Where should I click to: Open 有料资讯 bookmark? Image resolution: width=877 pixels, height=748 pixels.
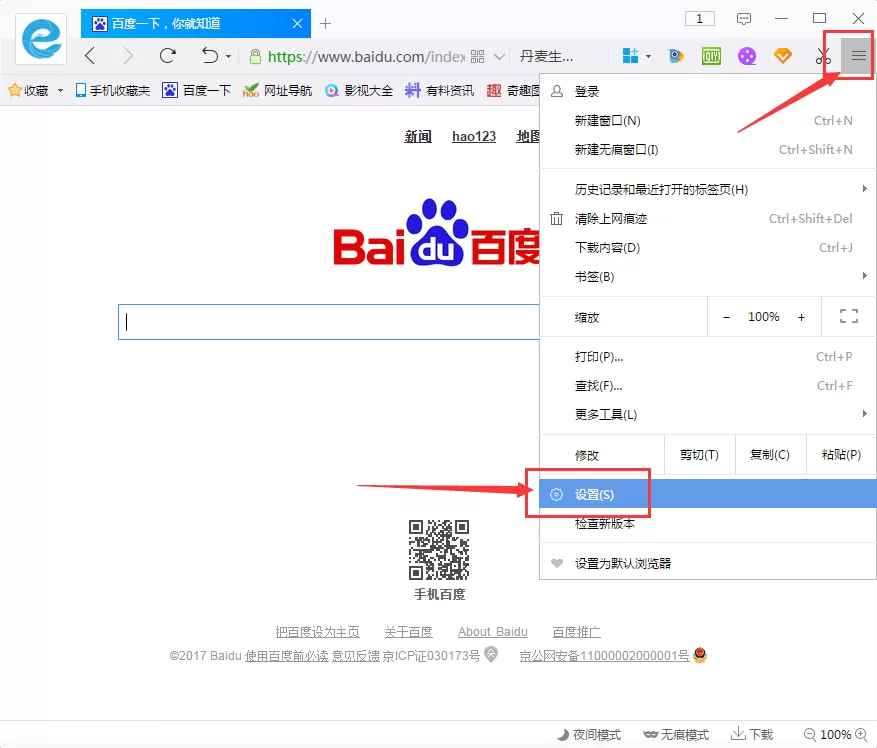tap(439, 90)
